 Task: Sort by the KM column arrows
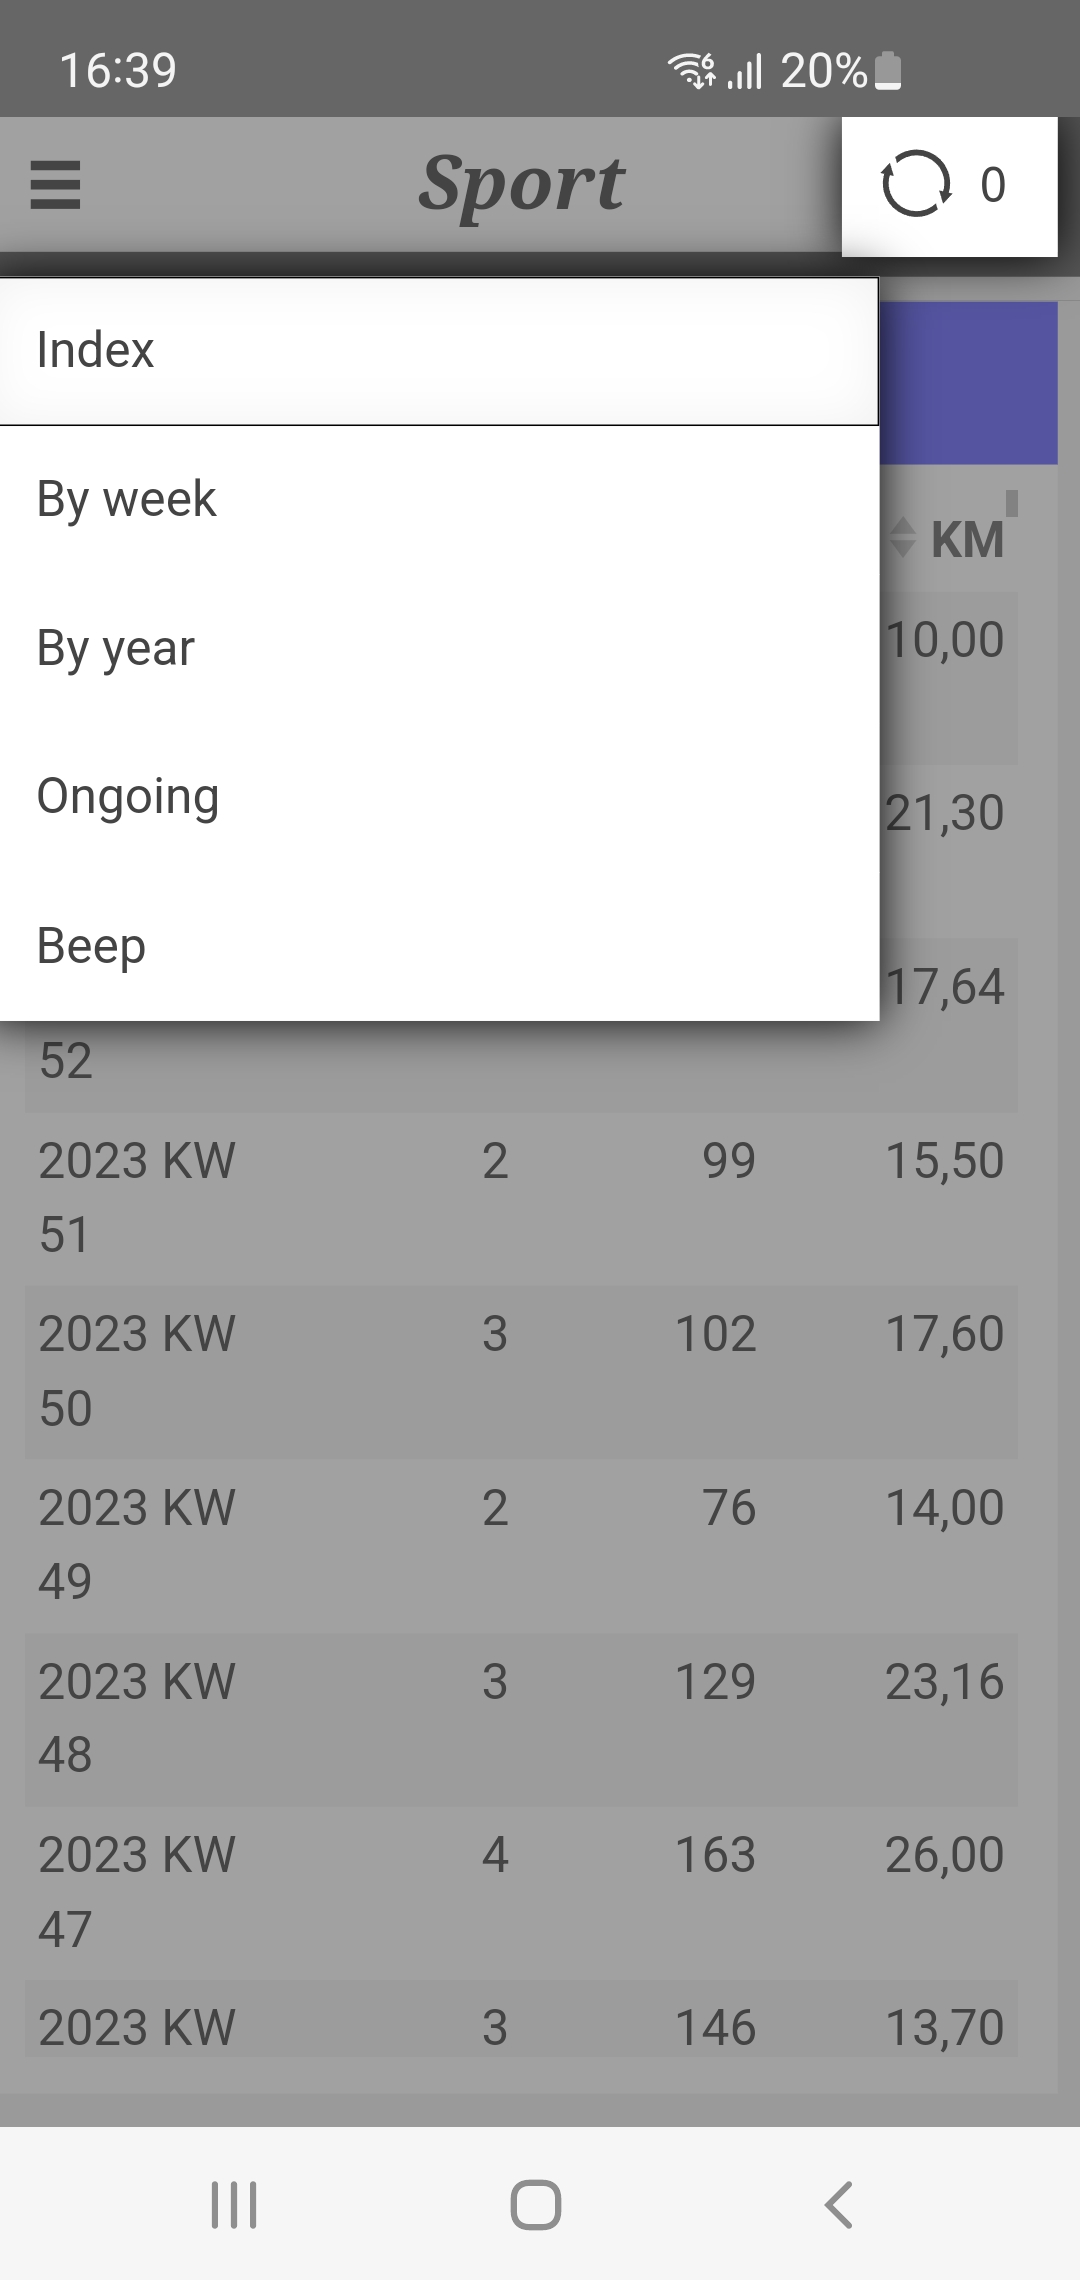pos(902,538)
